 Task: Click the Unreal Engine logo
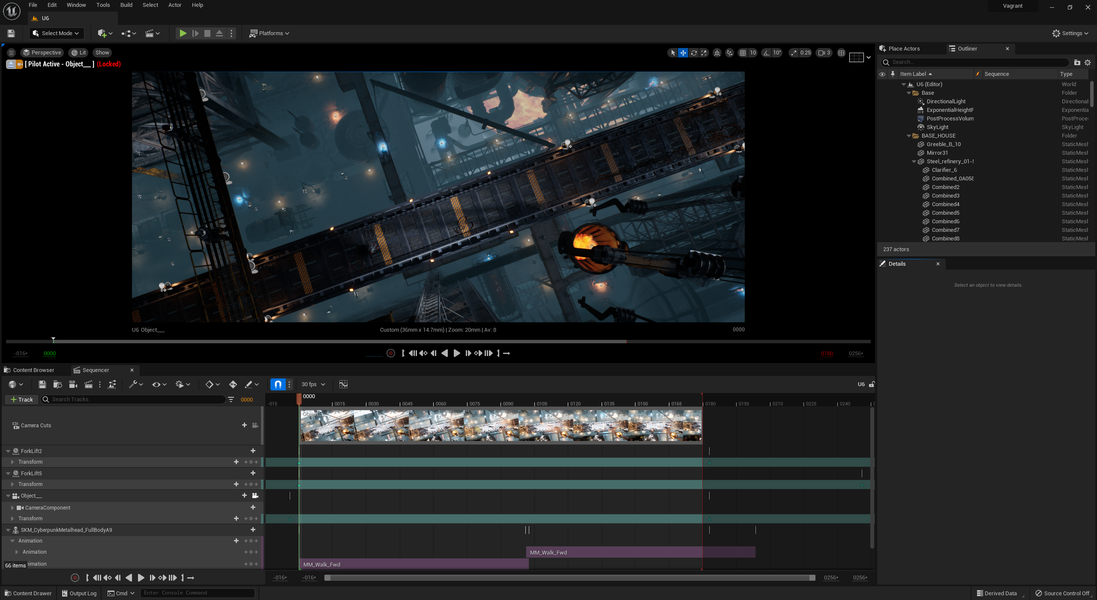coord(11,11)
